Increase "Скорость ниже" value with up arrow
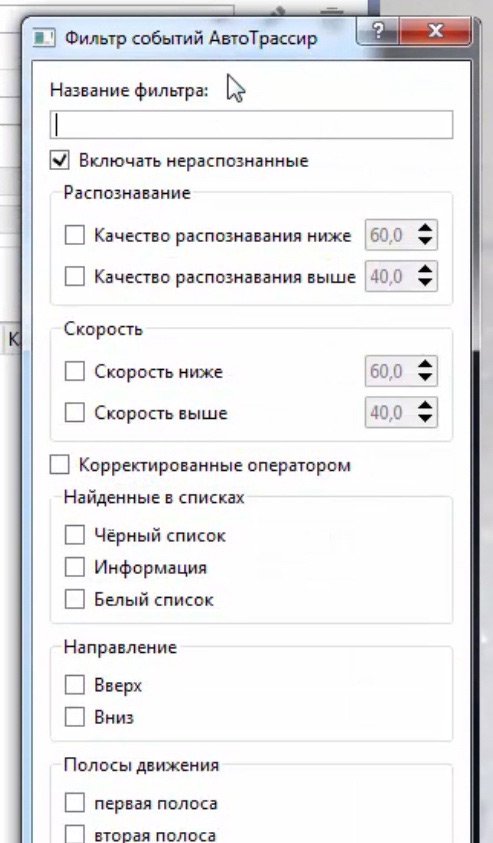Viewport: 493px width, 843px height. click(425, 365)
